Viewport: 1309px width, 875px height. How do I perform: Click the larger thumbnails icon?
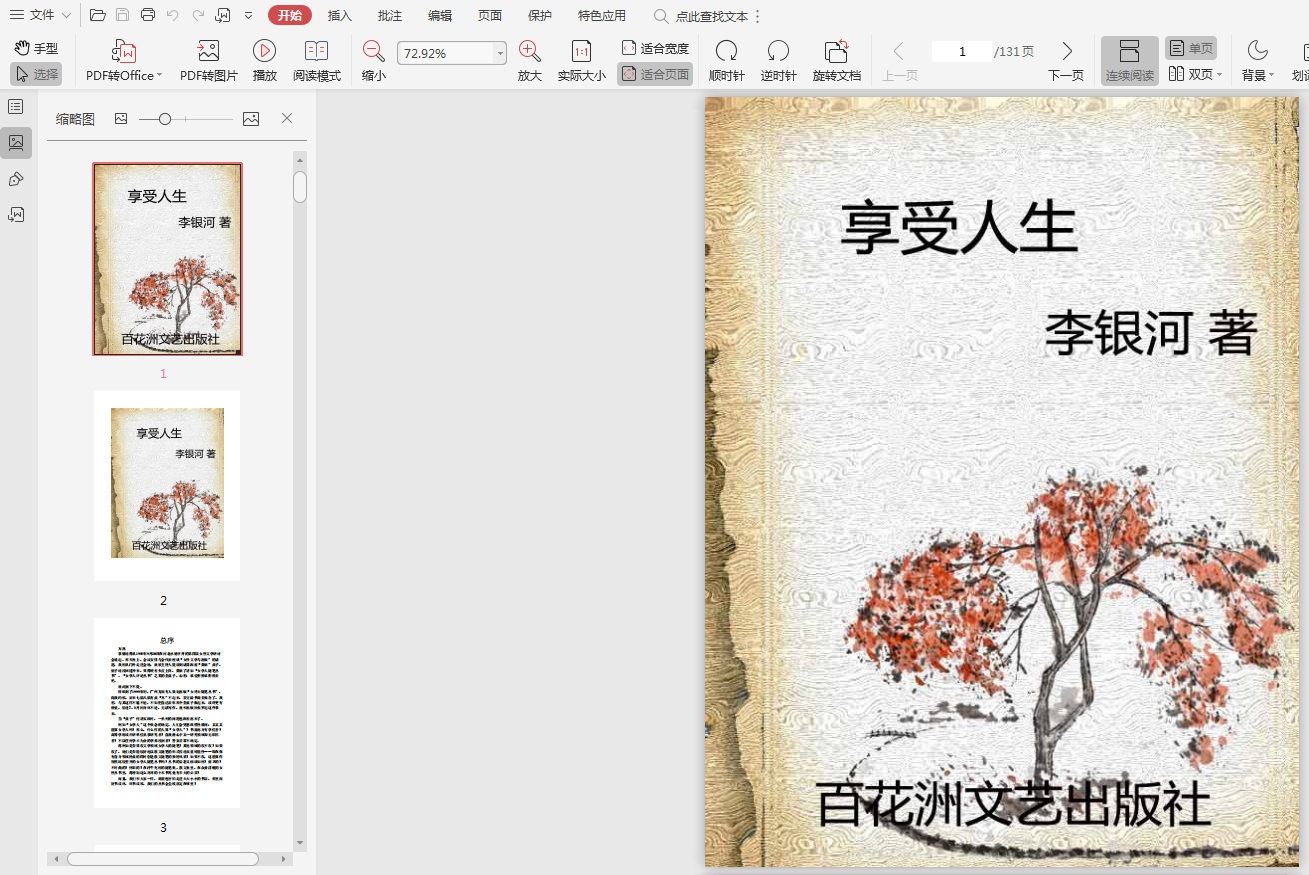[251, 119]
